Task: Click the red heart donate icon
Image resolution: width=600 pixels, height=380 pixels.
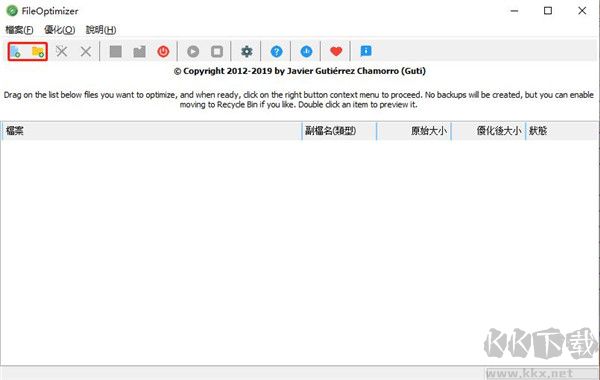Action: 336,51
